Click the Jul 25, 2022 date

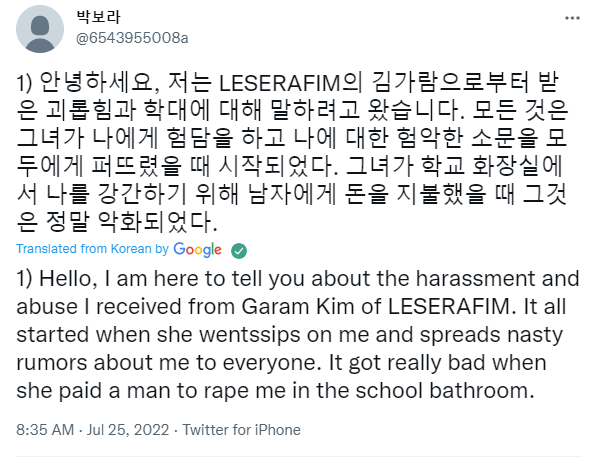point(128,430)
